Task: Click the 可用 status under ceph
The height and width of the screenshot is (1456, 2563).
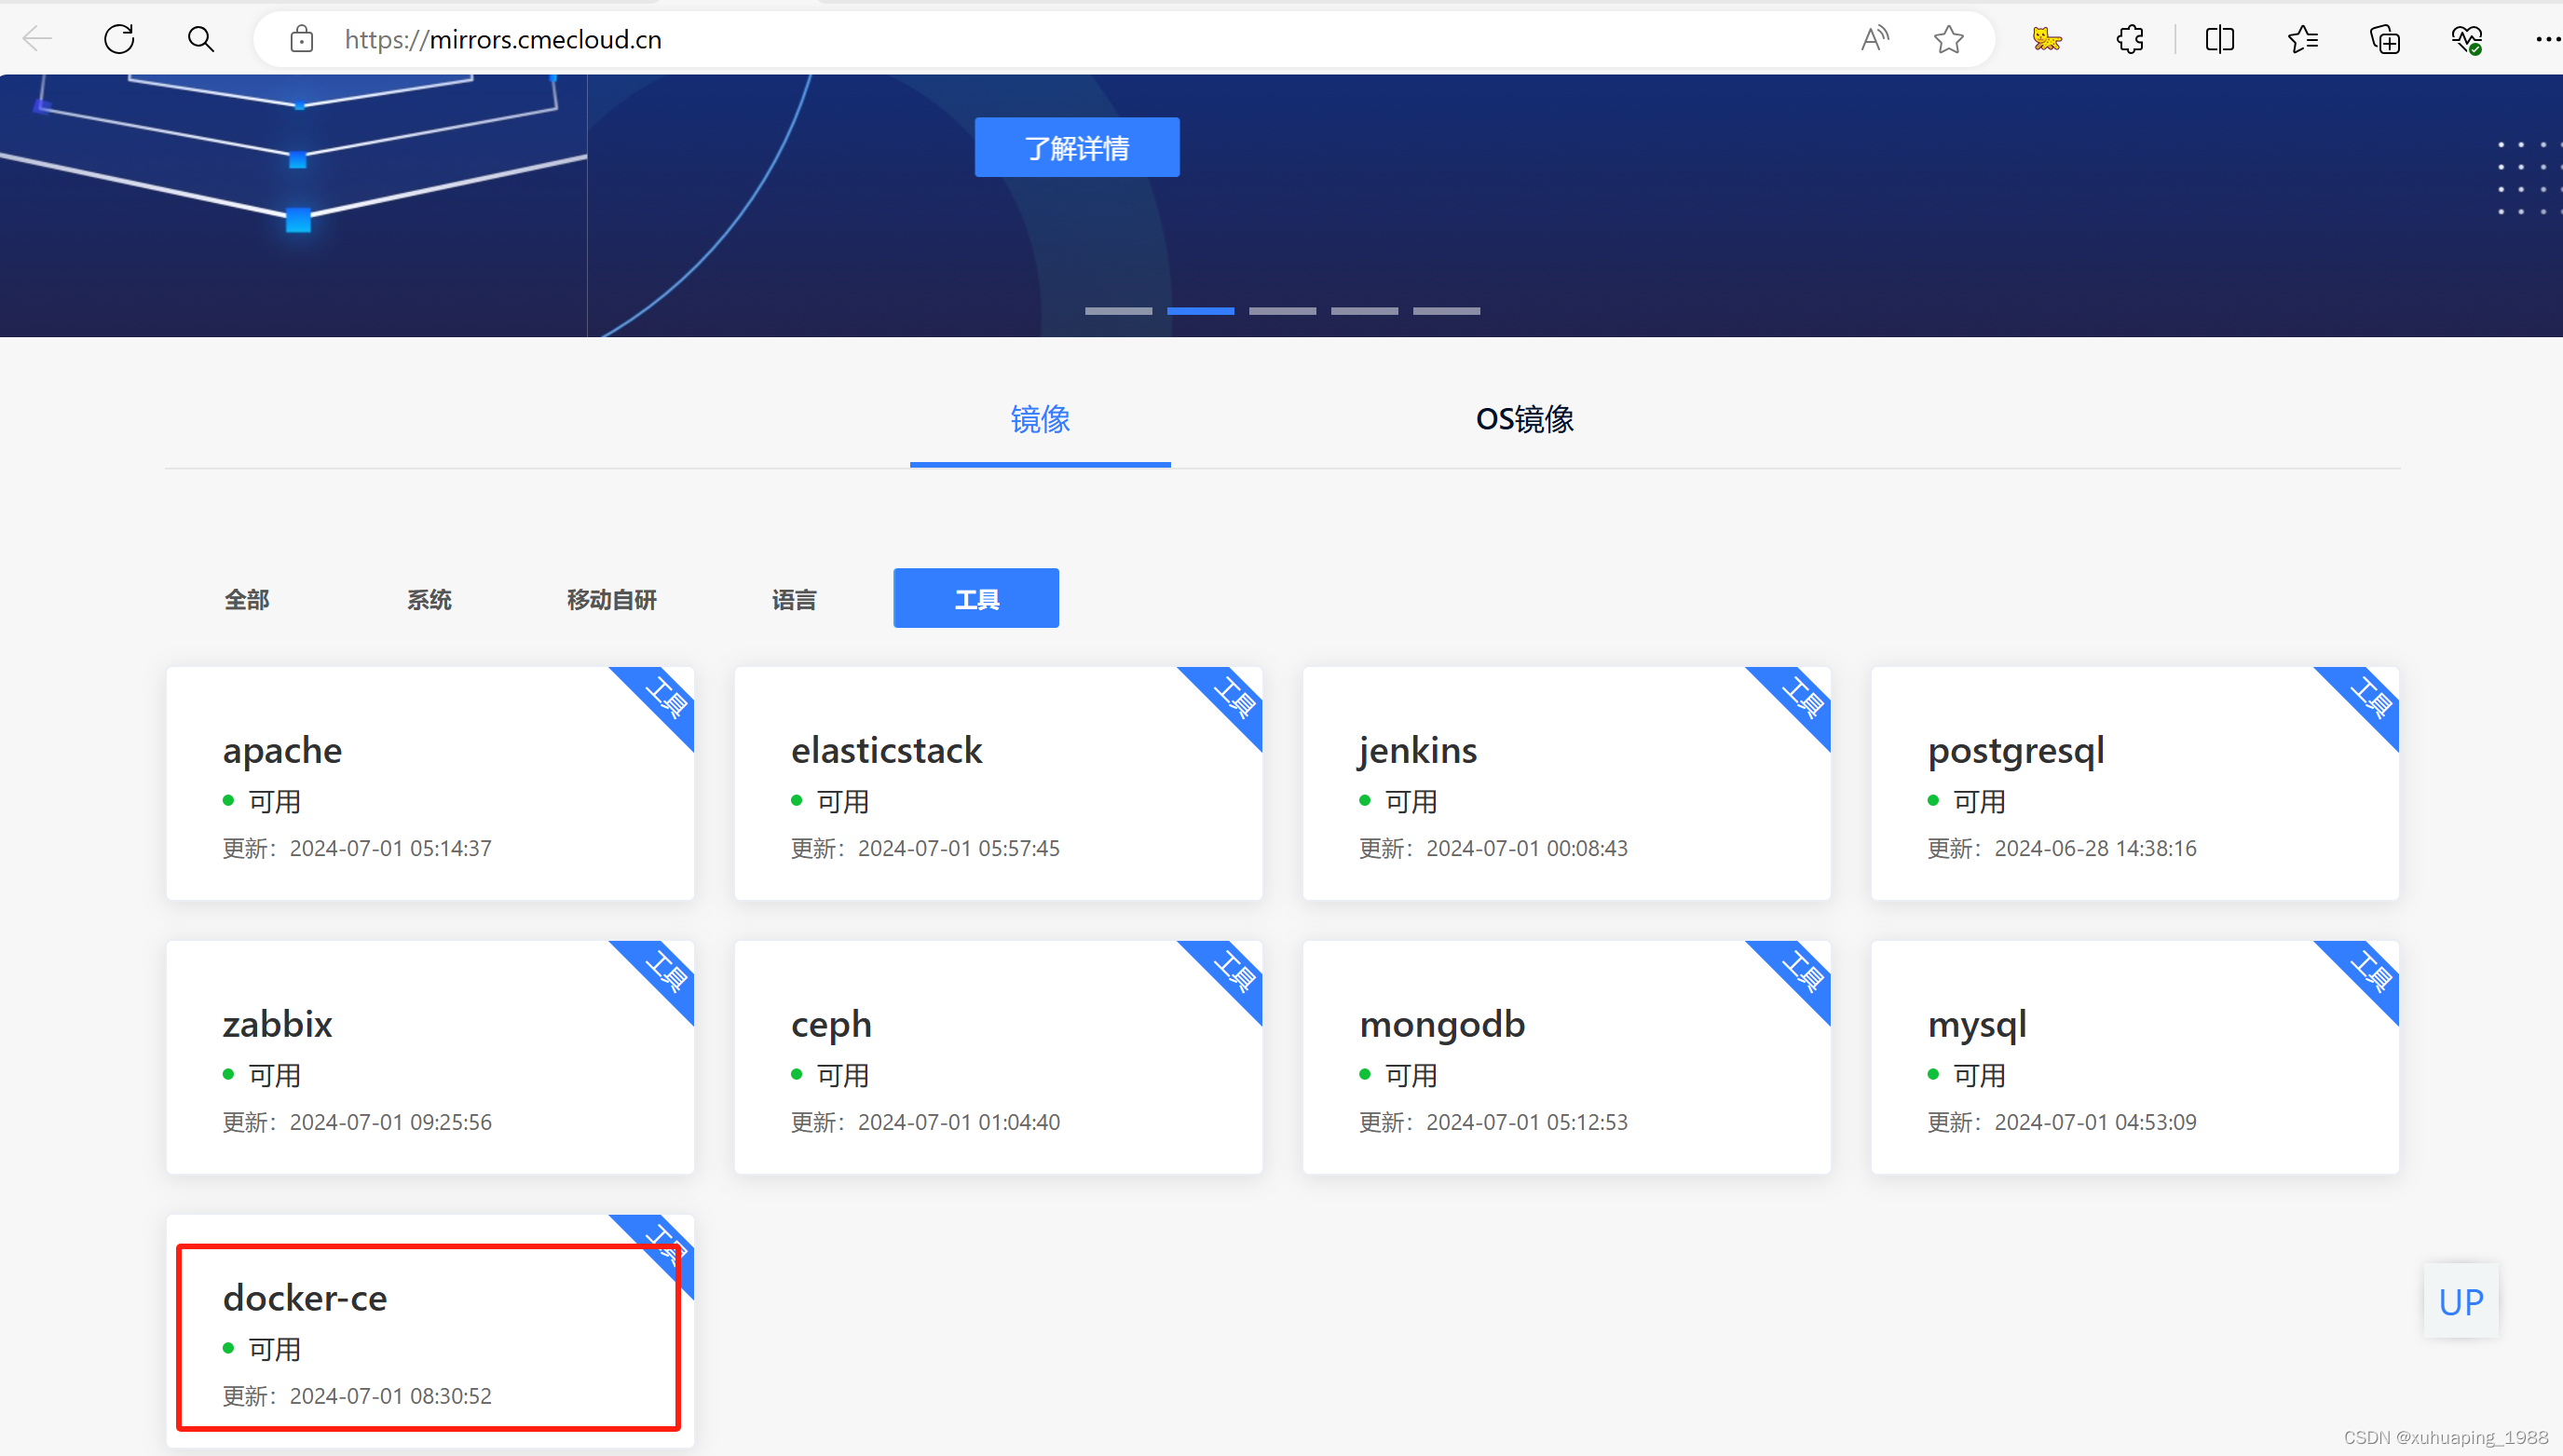Action: point(843,1076)
